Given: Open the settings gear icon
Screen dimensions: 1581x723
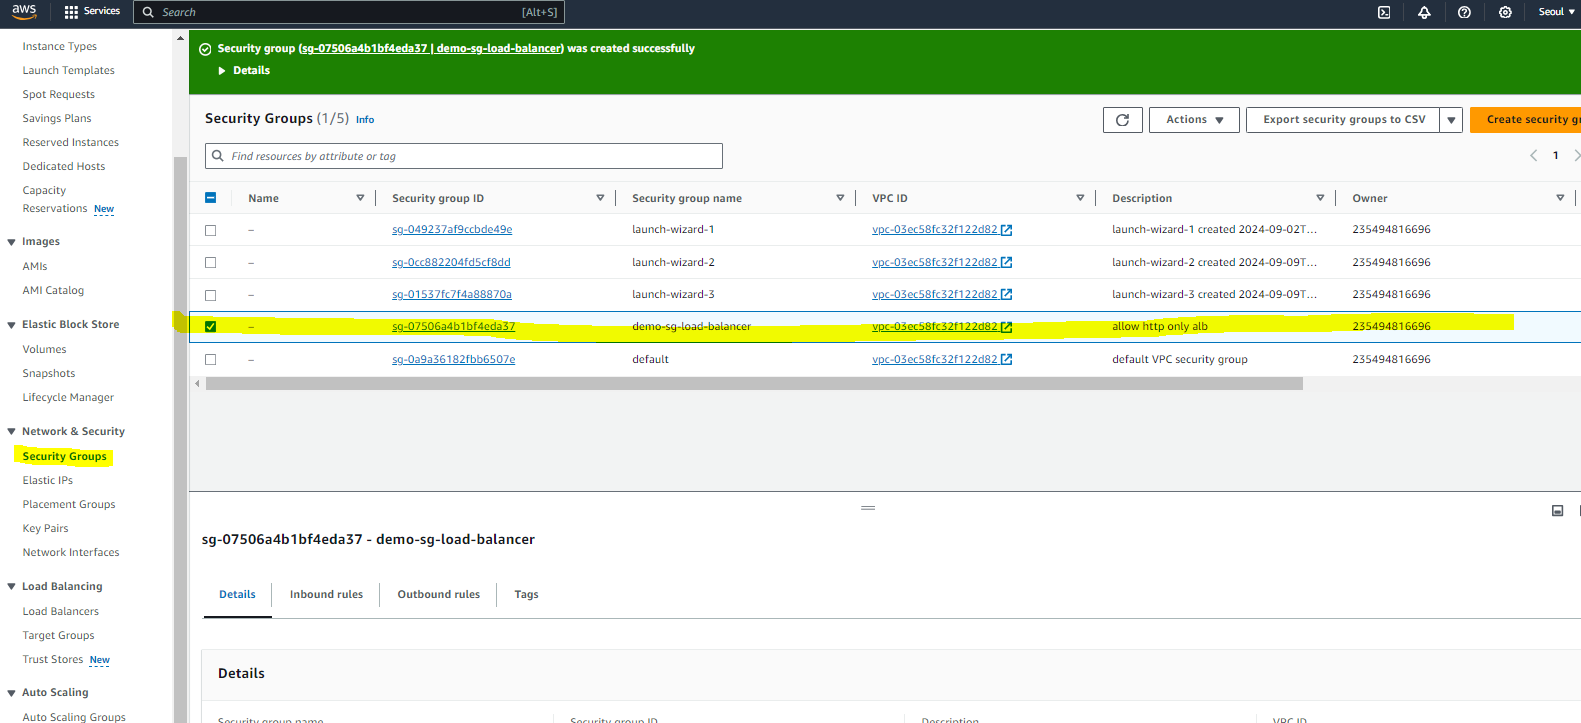Looking at the screenshot, I should pyautogui.click(x=1505, y=12).
